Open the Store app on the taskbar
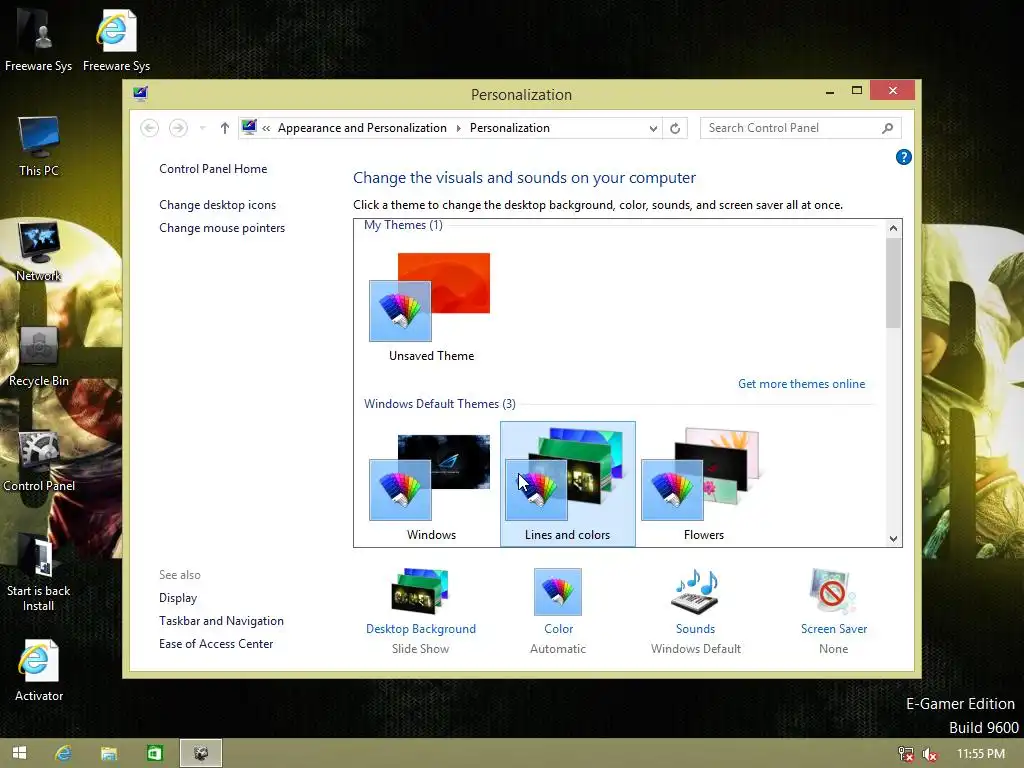 (154, 753)
